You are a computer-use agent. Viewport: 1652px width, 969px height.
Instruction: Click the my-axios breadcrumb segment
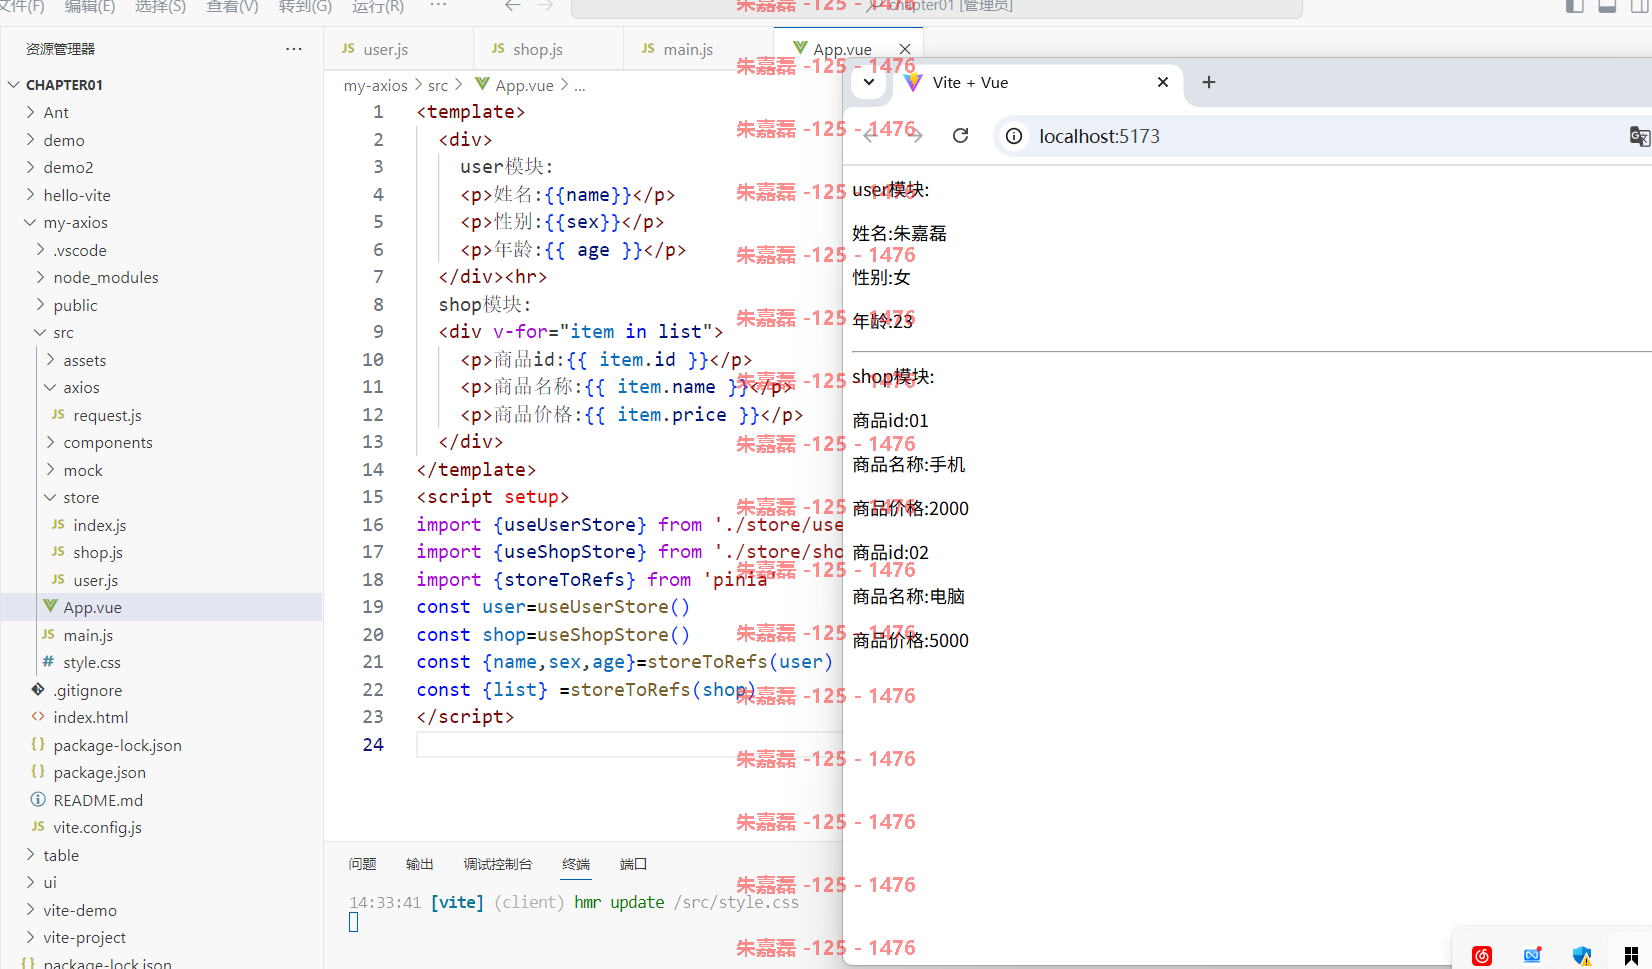[x=376, y=86]
